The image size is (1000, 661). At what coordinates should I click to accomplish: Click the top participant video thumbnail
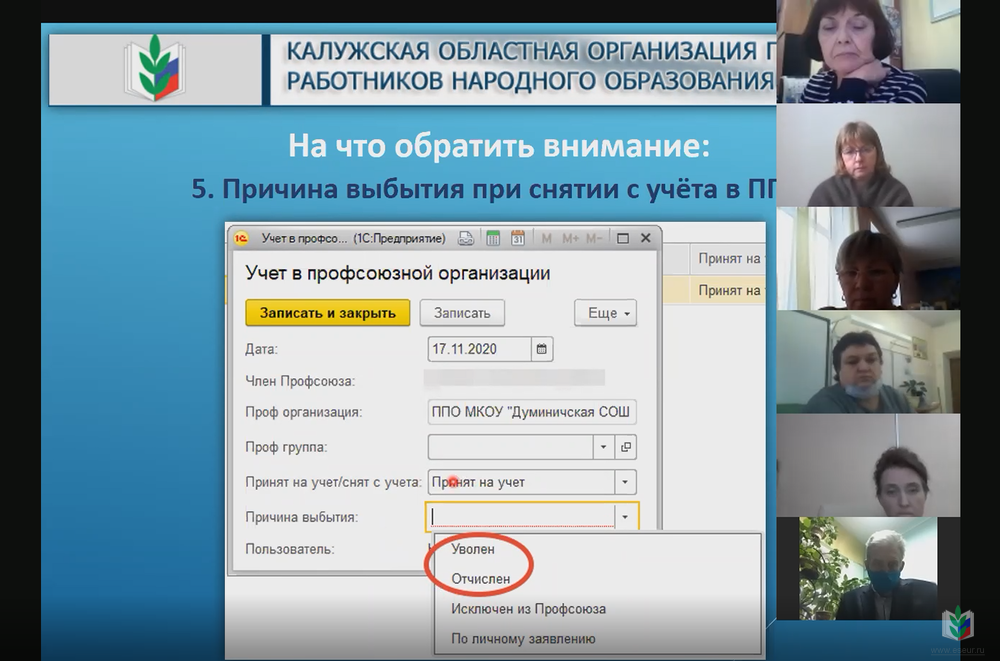click(x=868, y=51)
